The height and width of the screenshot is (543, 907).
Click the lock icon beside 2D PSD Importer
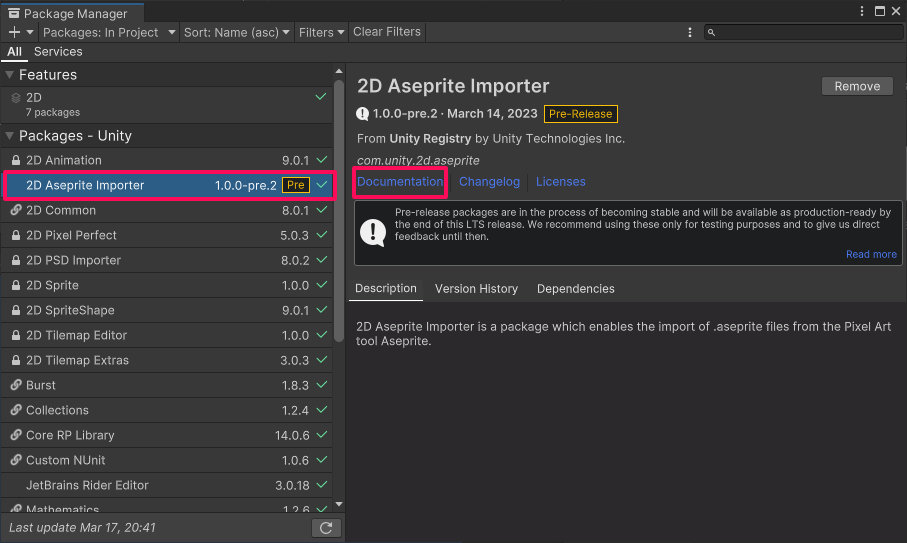tap(16, 260)
